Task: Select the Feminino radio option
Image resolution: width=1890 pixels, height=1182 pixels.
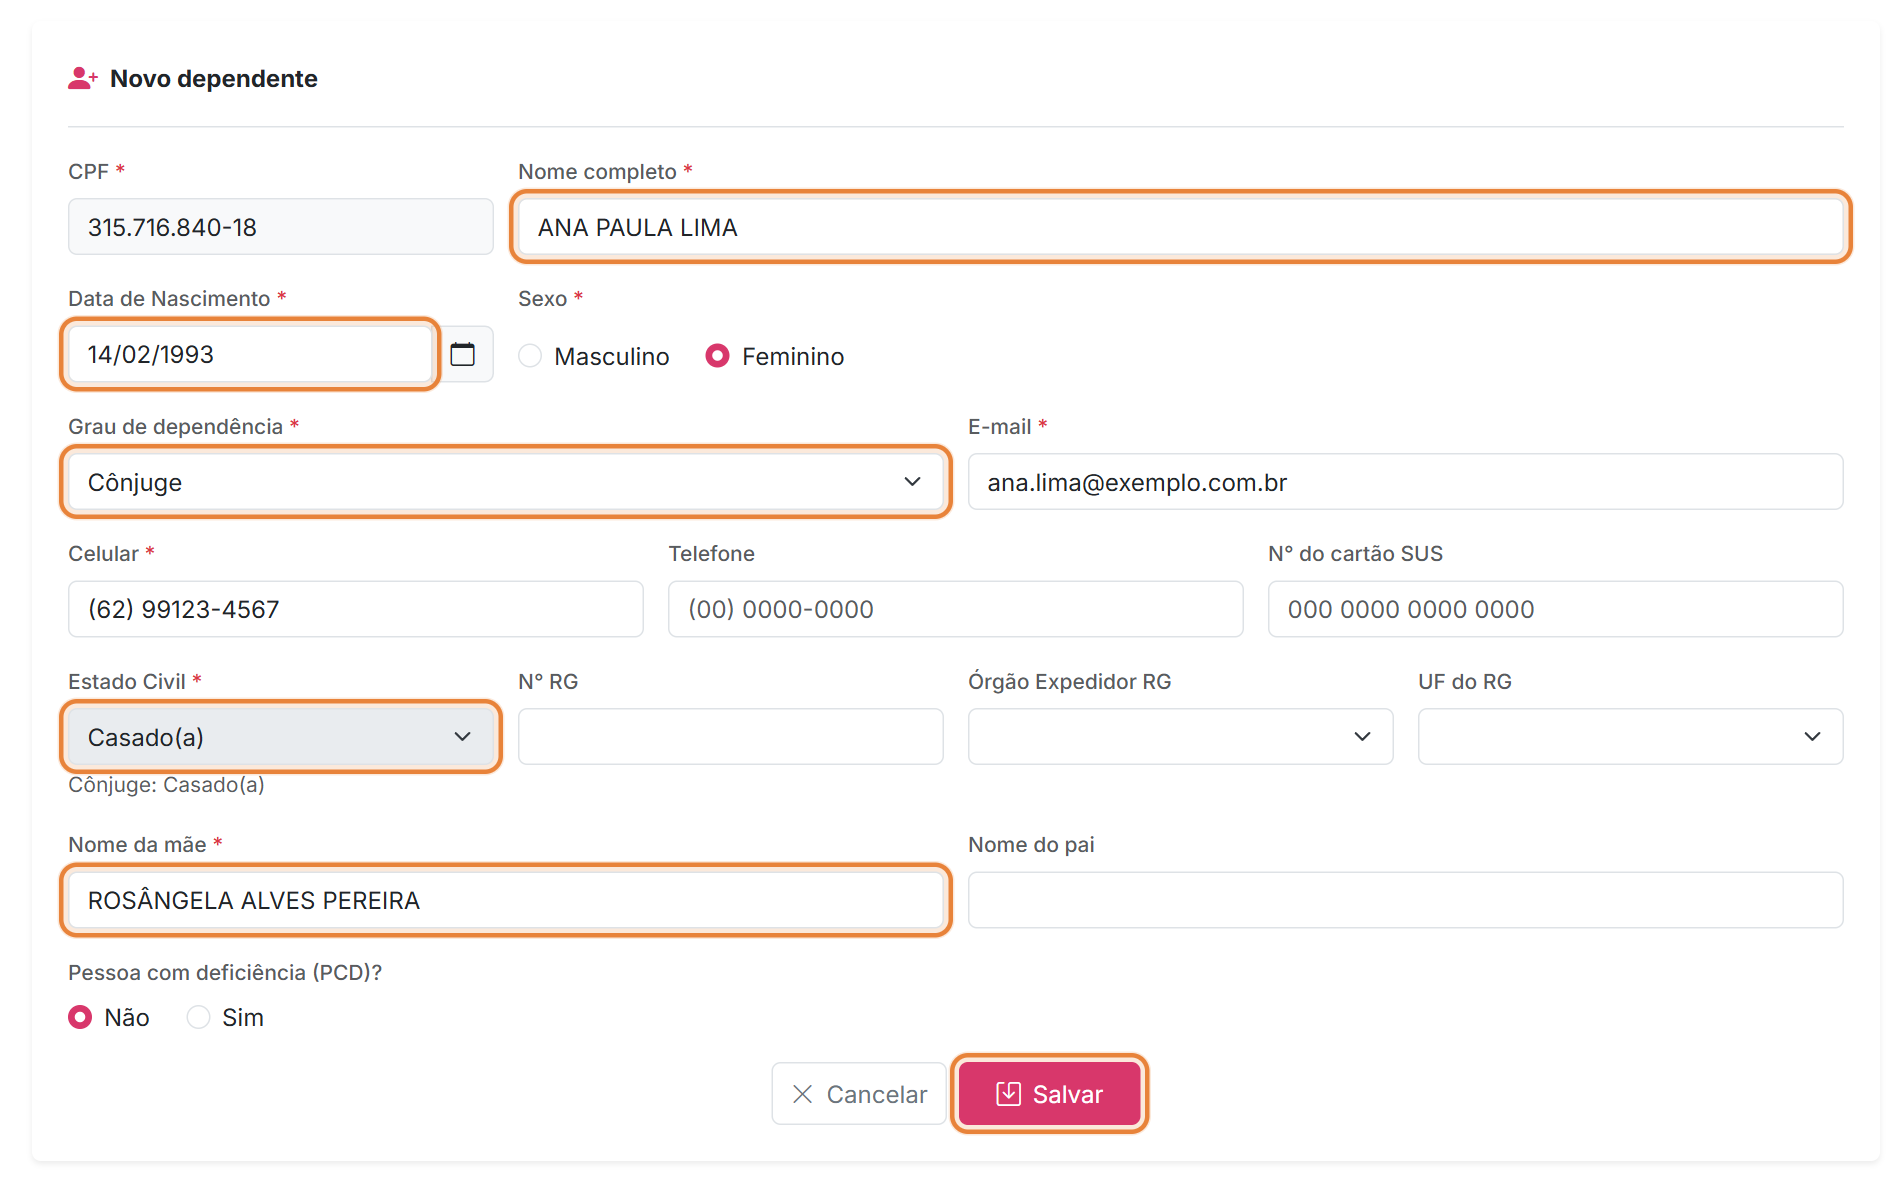Action: (717, 356)
